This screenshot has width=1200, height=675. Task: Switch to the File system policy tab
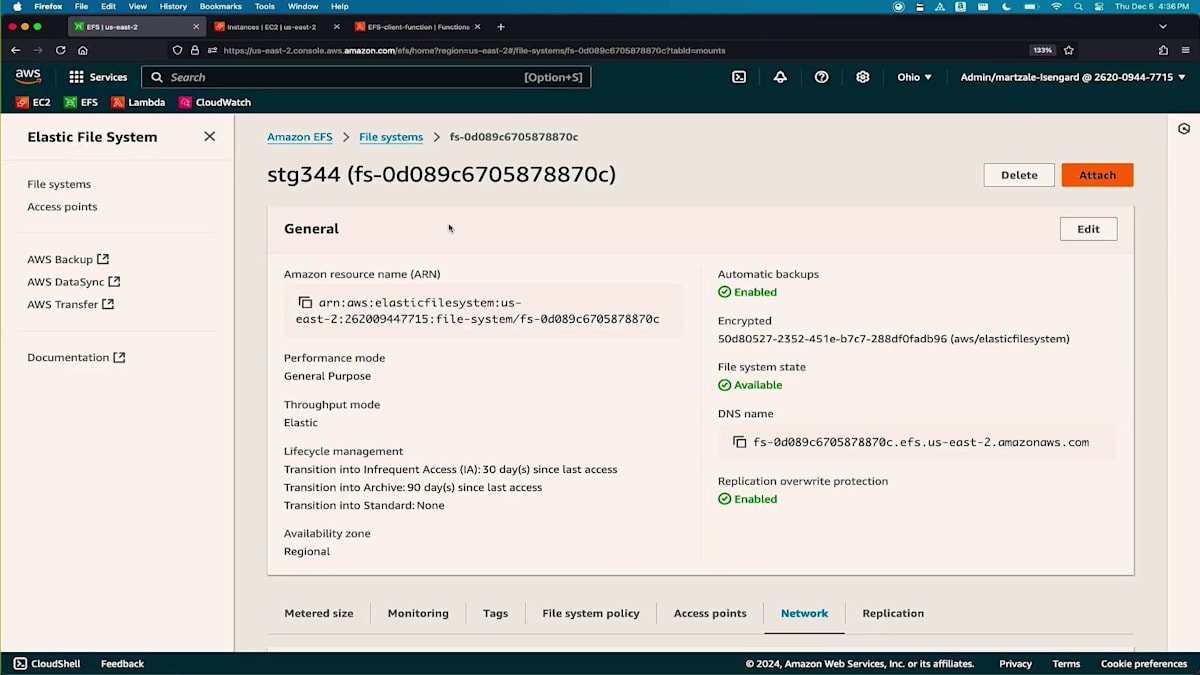pos(591,613)
